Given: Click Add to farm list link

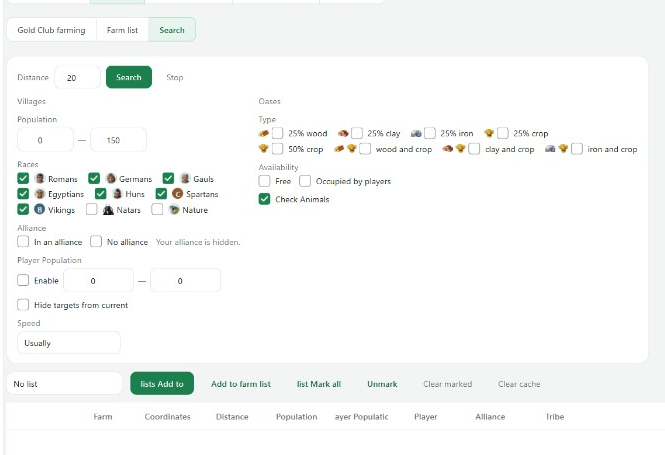Looking at the screenshot, I should click(x=241, y=384).
